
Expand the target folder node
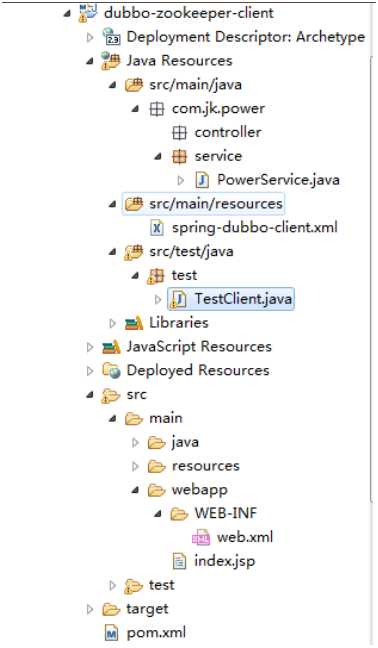[x=90, y=609]
